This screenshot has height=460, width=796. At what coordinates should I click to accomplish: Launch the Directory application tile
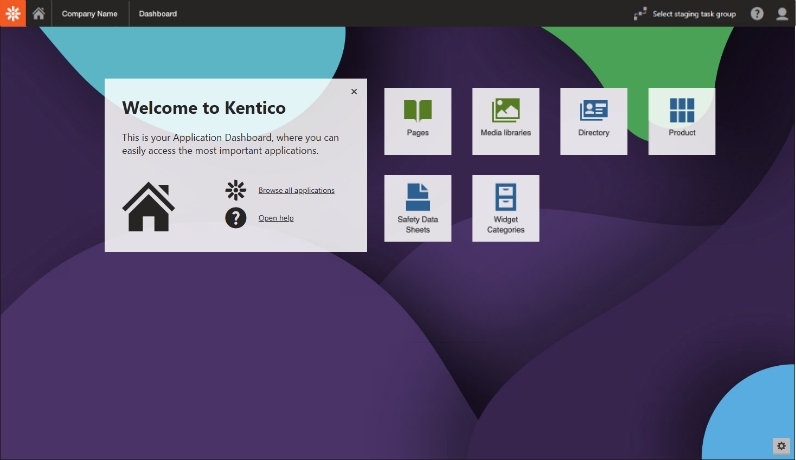[x=594, y=121]
